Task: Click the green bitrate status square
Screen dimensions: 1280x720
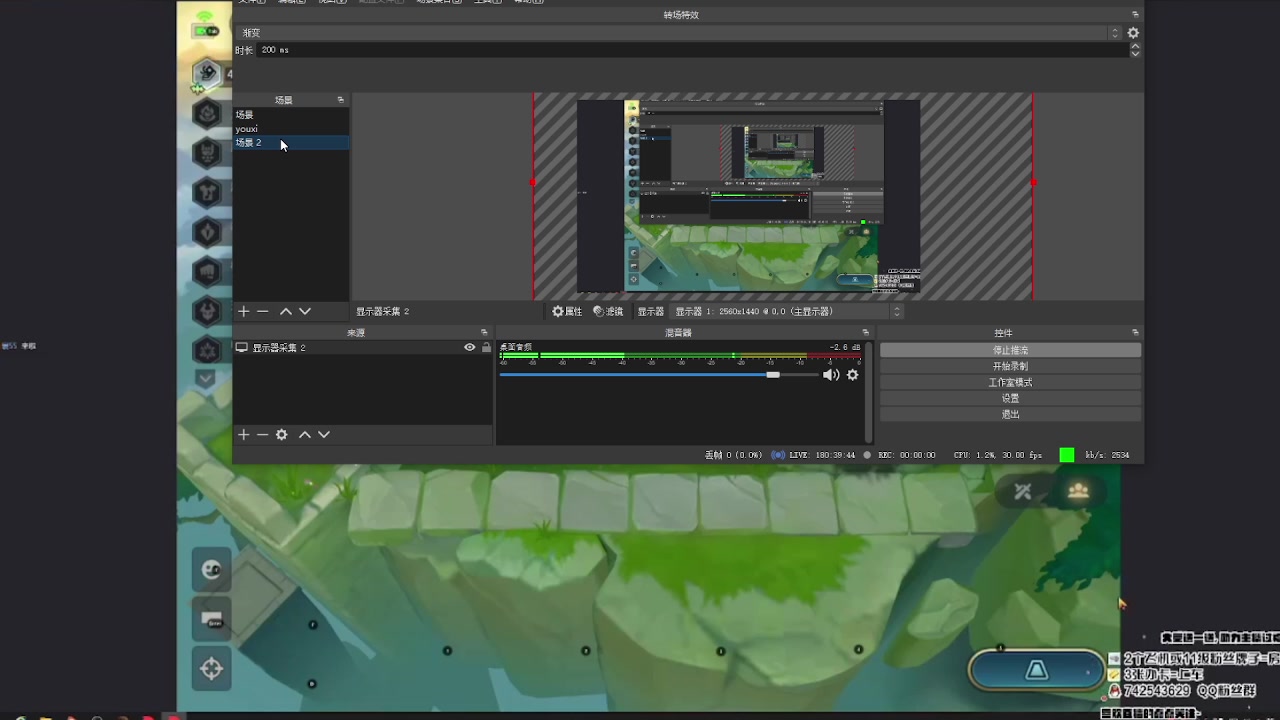Action: 1067,455
